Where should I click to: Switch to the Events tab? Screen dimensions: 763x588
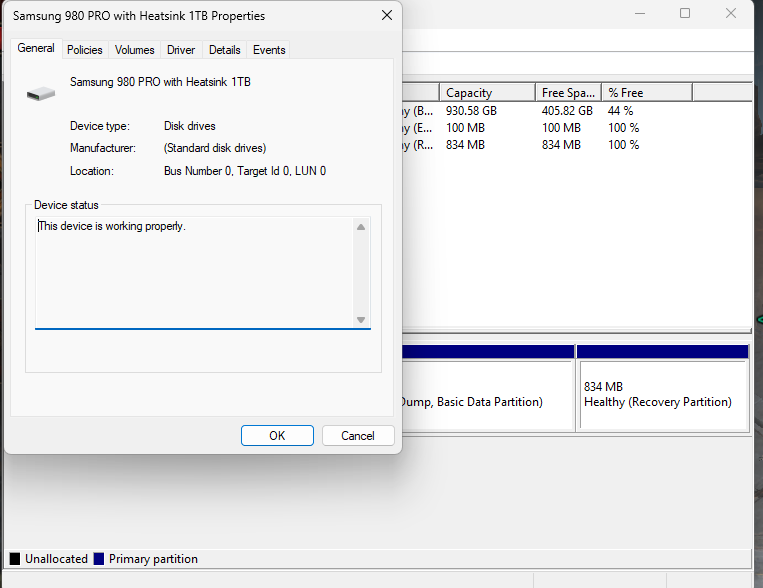coord(269,50)
